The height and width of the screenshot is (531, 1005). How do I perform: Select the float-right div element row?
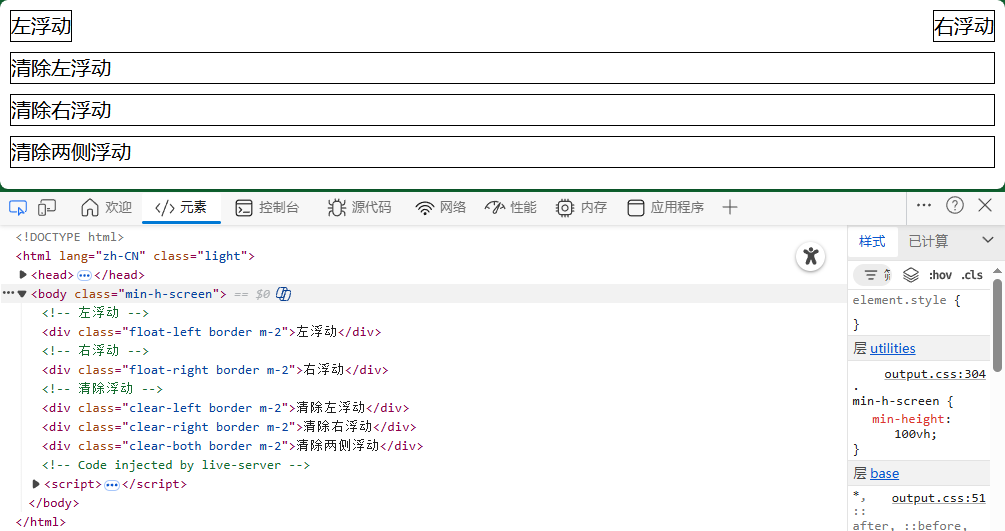[215, 369]
